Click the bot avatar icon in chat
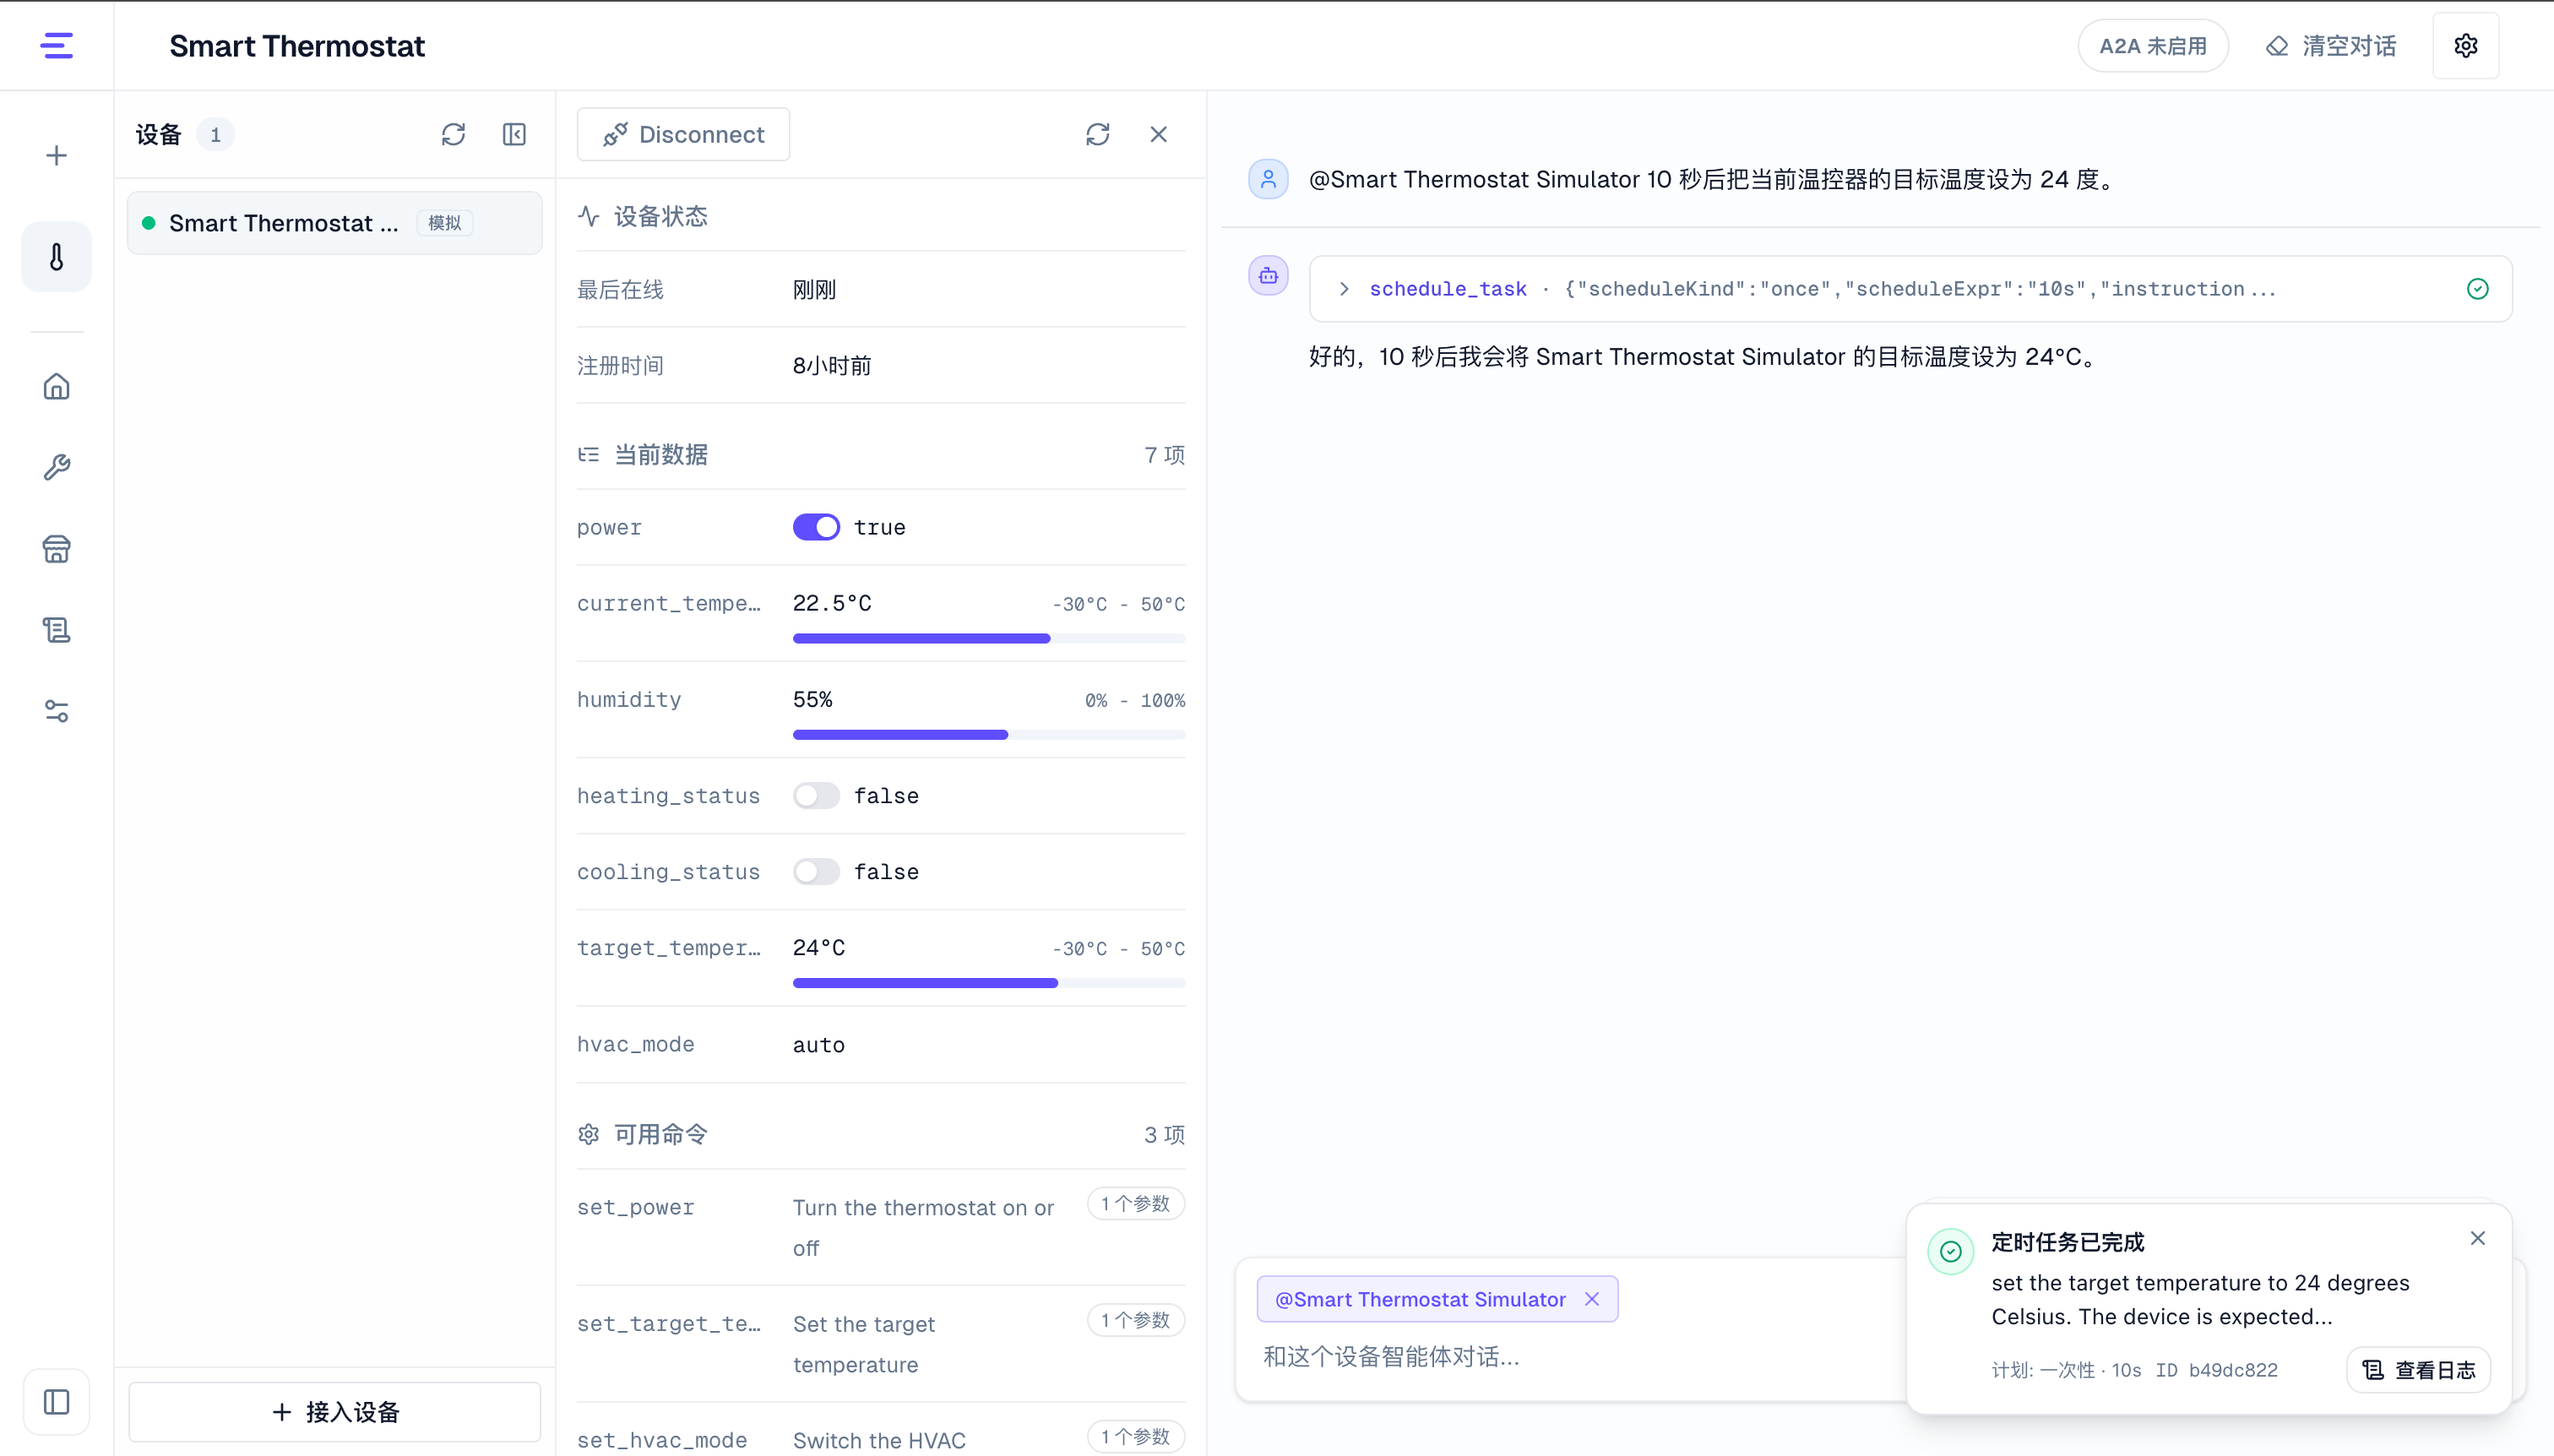Image resolution: width=2554 pixels, height=1456 pixels. tap(1267, 276)
